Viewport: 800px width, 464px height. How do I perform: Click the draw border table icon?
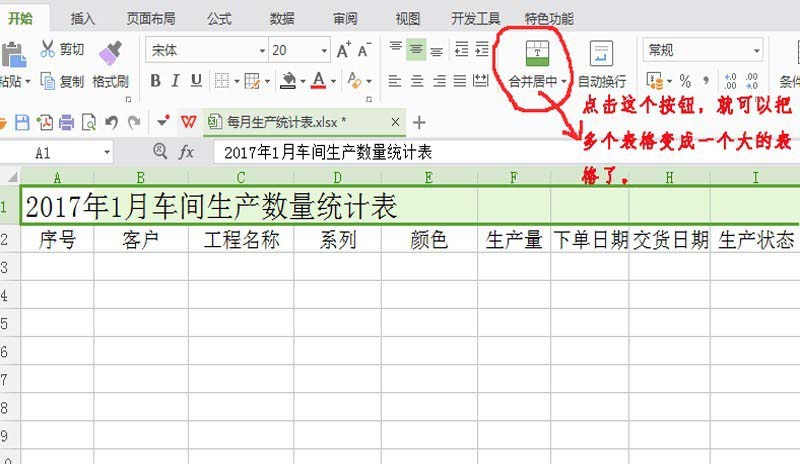252,81
